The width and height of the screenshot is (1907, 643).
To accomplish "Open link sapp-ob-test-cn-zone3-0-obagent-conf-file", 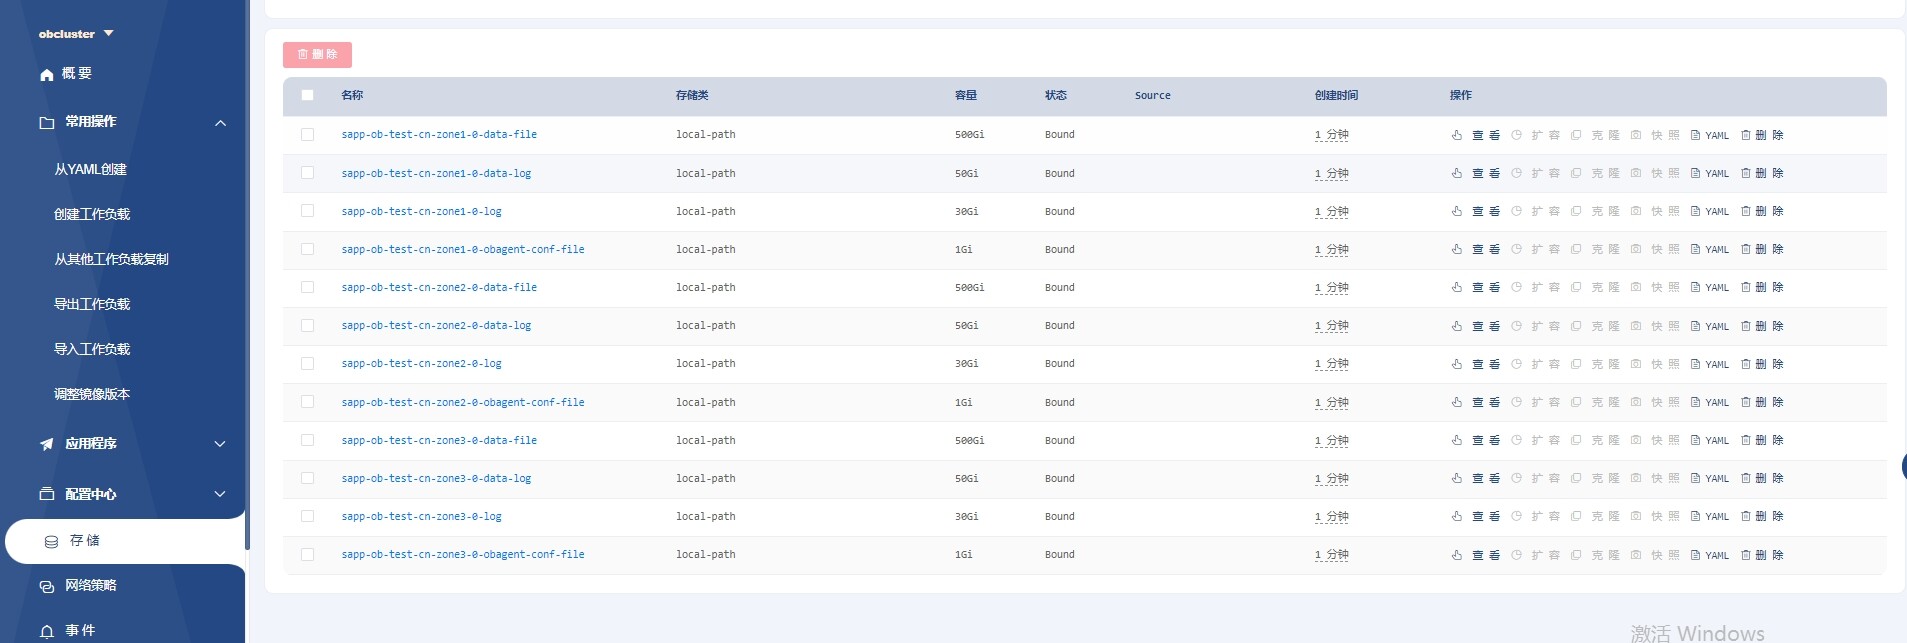I will (463, 554).
